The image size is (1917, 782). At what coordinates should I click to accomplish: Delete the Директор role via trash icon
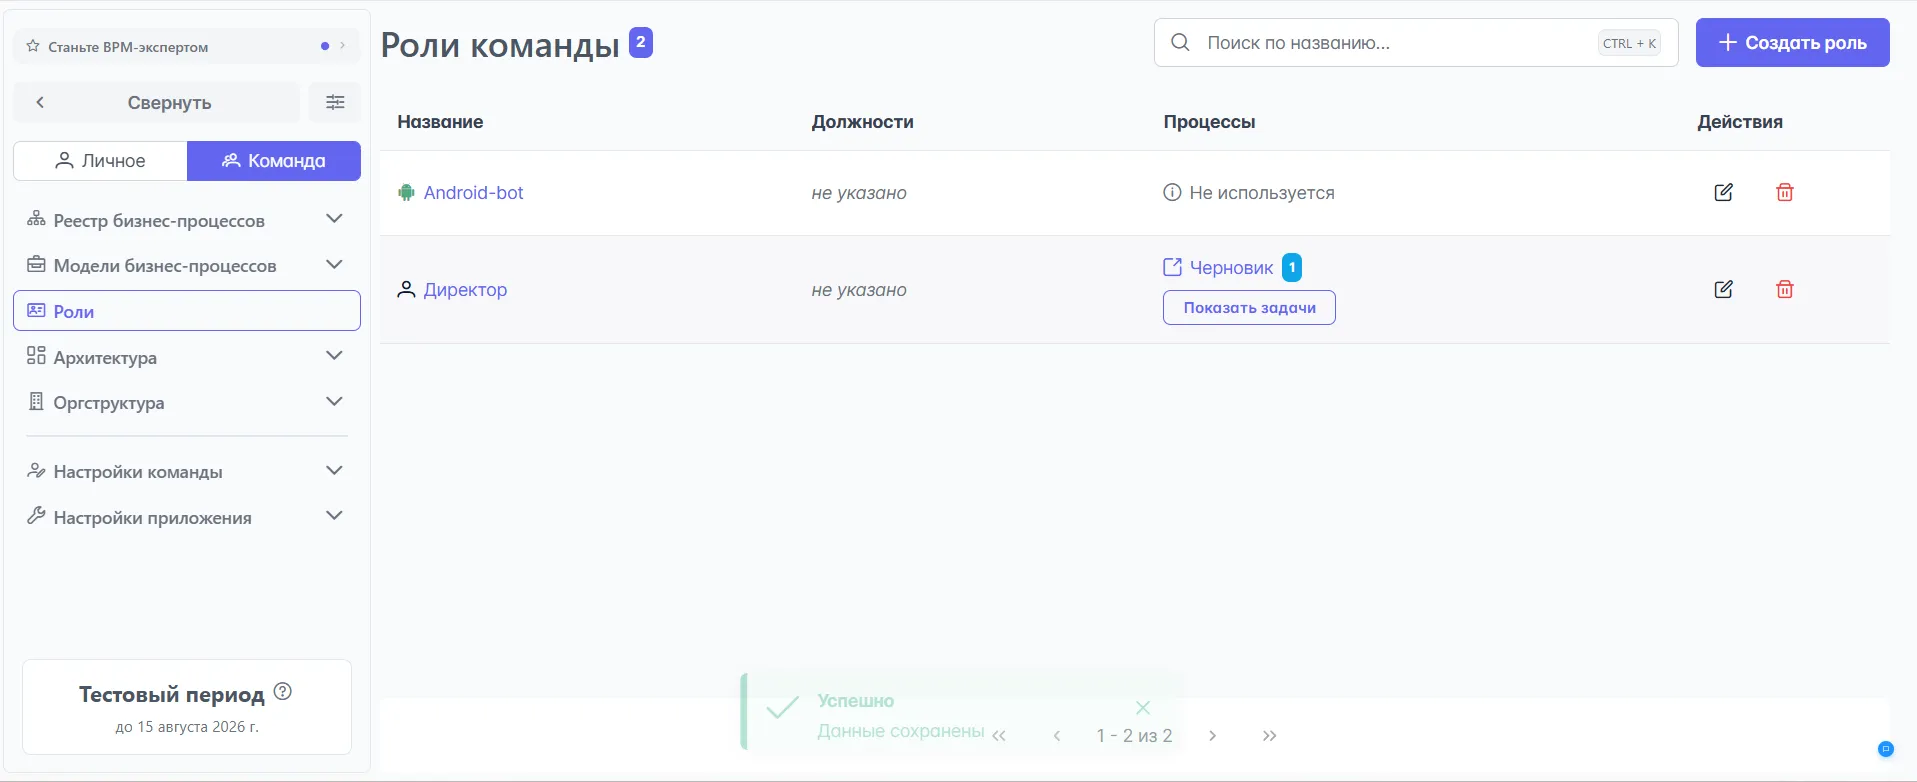[x=1784, y=289]
